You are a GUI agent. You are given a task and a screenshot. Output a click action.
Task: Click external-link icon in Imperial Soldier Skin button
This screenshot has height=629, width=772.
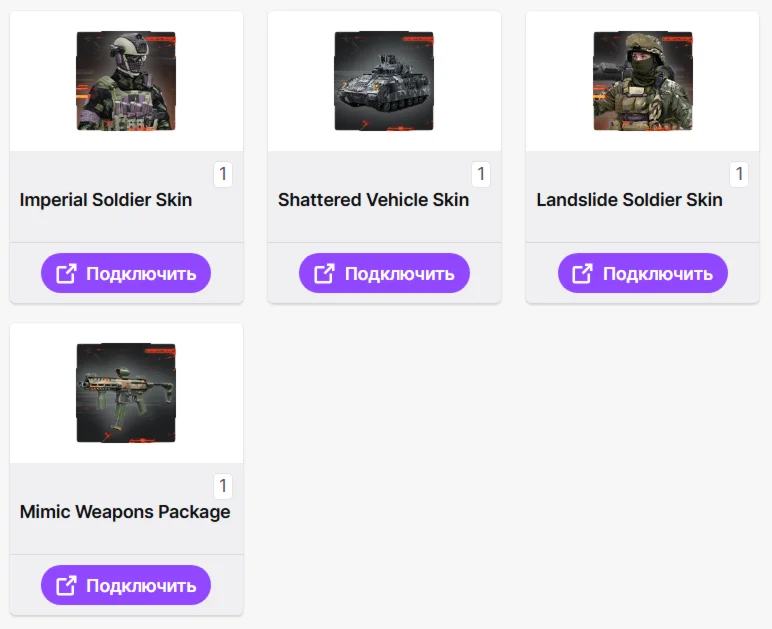point(66,273)
